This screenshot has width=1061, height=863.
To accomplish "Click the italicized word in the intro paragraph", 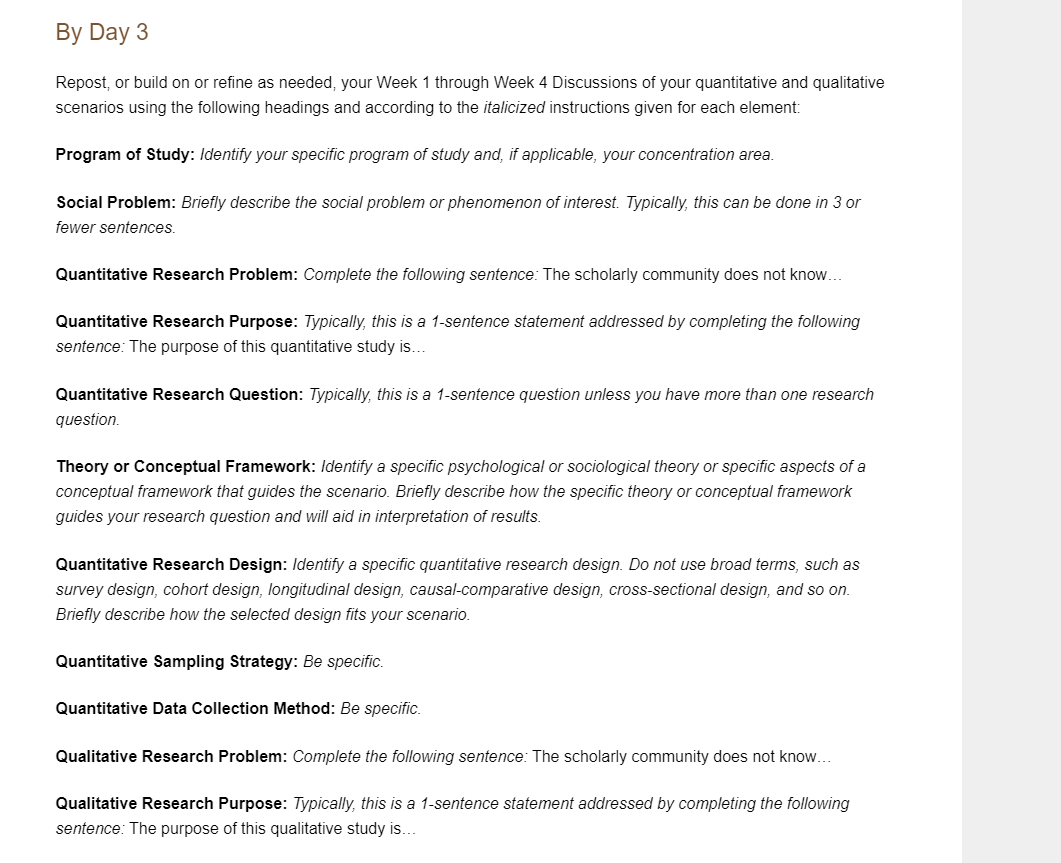I will pyautogui.click(x=514, y=108).
